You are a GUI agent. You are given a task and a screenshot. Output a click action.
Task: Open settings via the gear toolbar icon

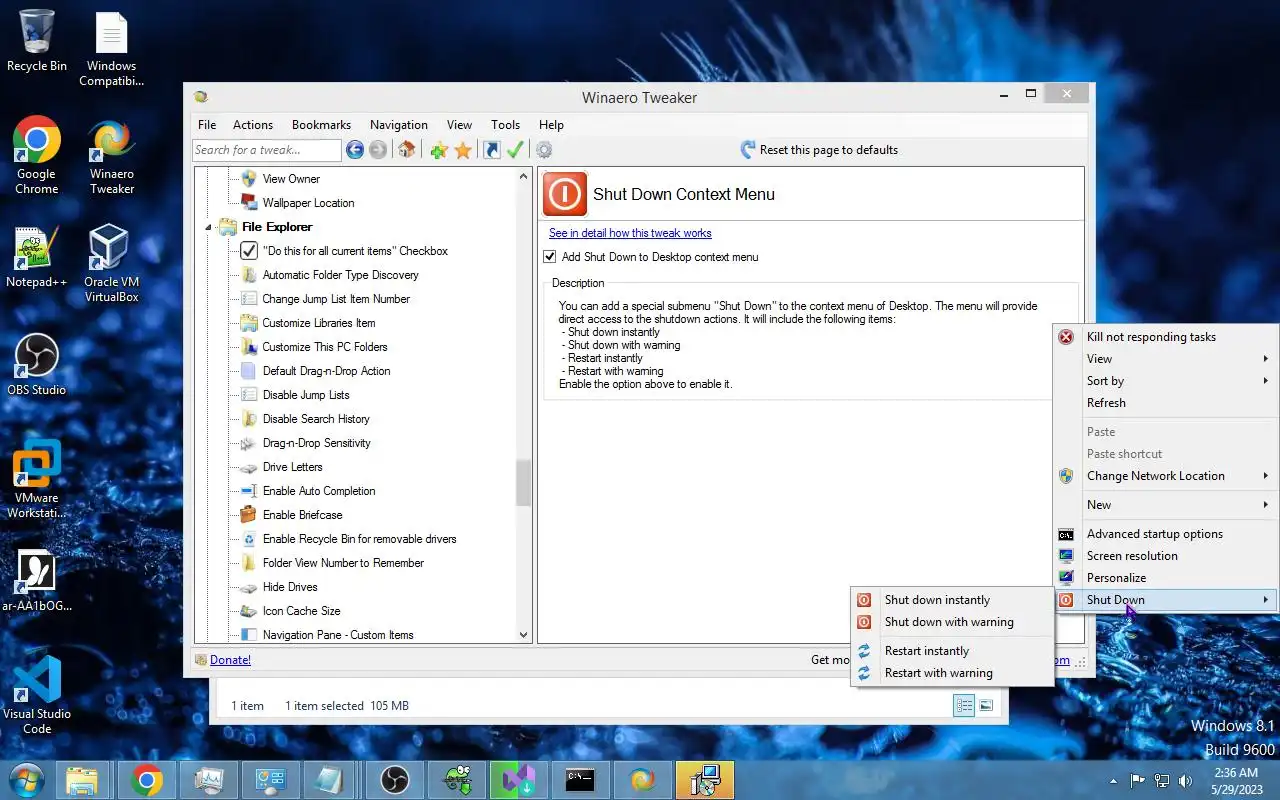click(x=544, y=150)
